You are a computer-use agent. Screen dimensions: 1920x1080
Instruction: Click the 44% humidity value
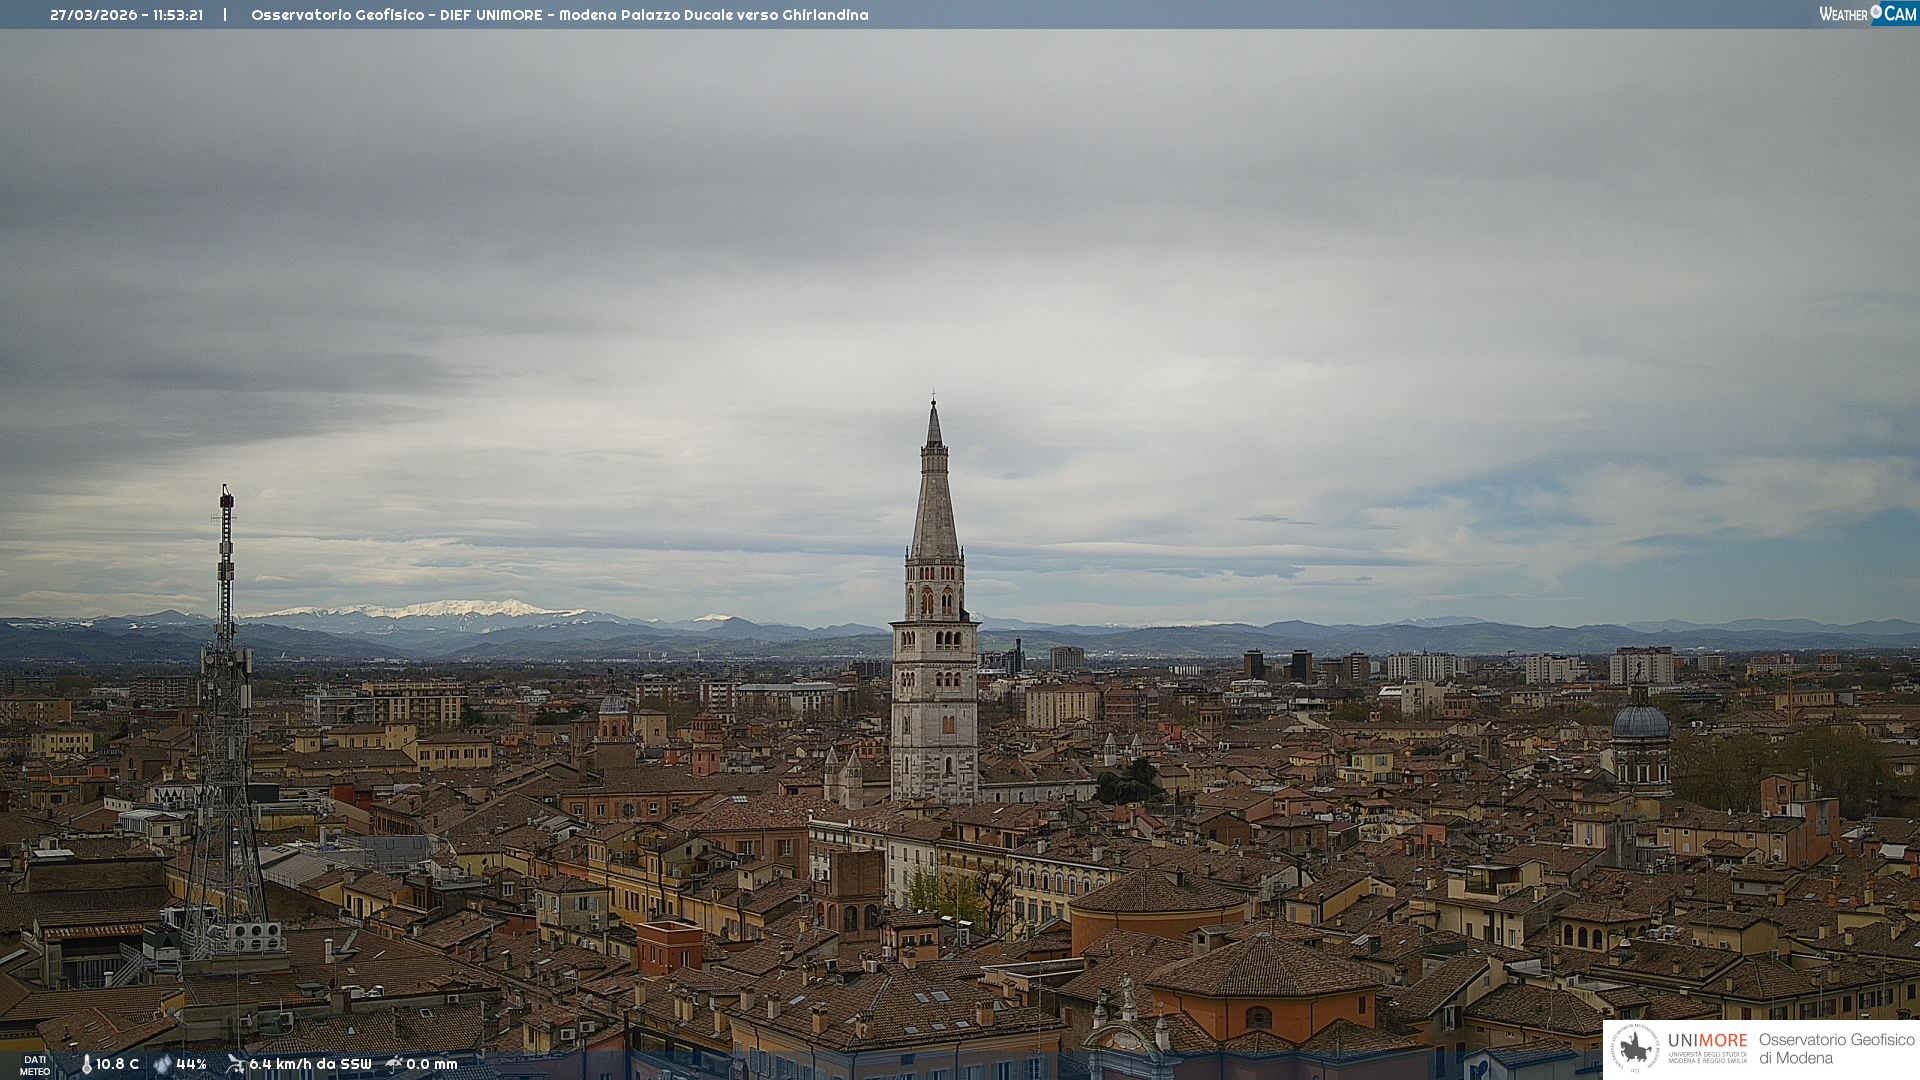coord(191,1064)
